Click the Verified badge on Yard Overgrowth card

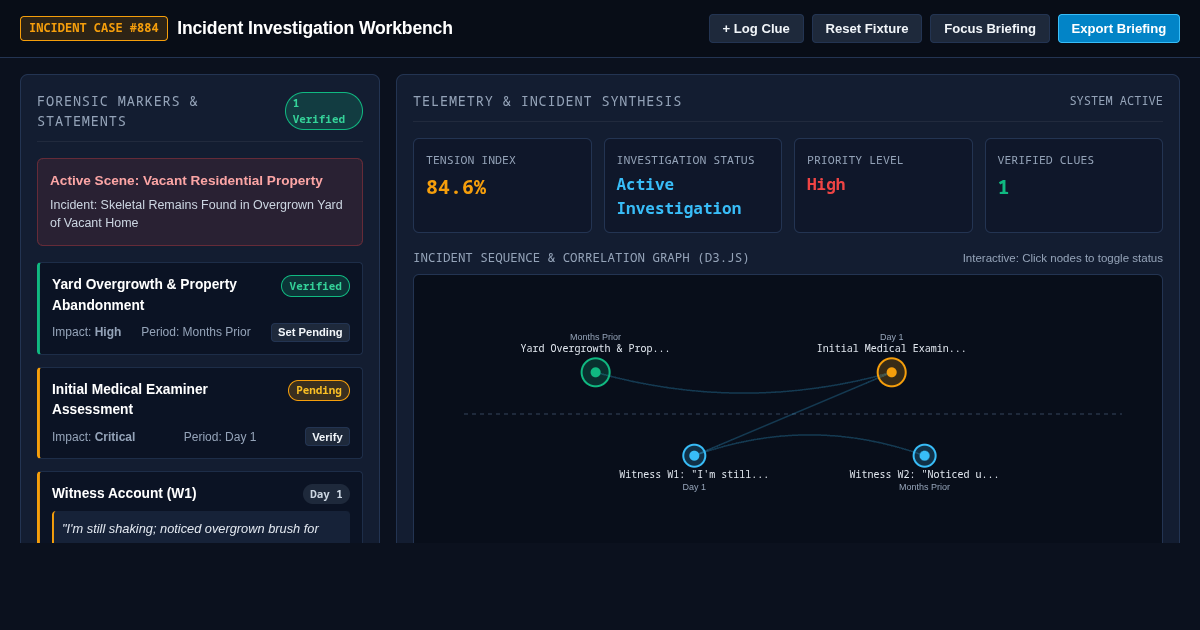click(315, 286)
